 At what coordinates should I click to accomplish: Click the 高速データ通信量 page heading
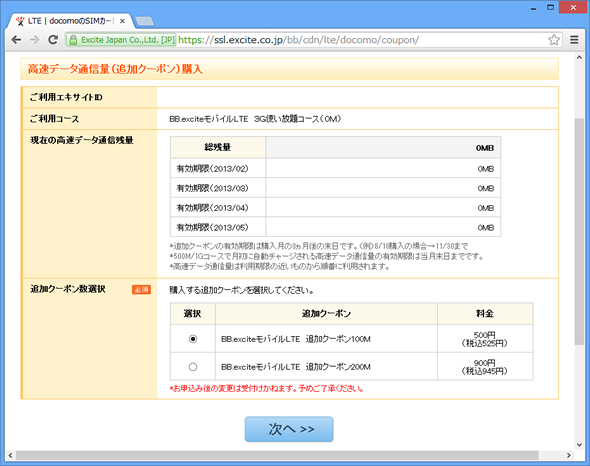click(115, 69)
